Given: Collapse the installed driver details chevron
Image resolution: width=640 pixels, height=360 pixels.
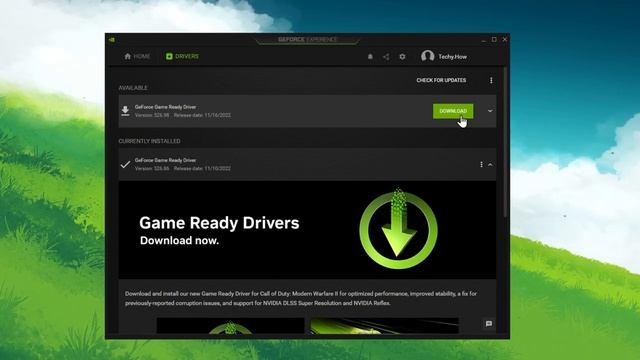Looking at the screenshot, I should 490,164.
